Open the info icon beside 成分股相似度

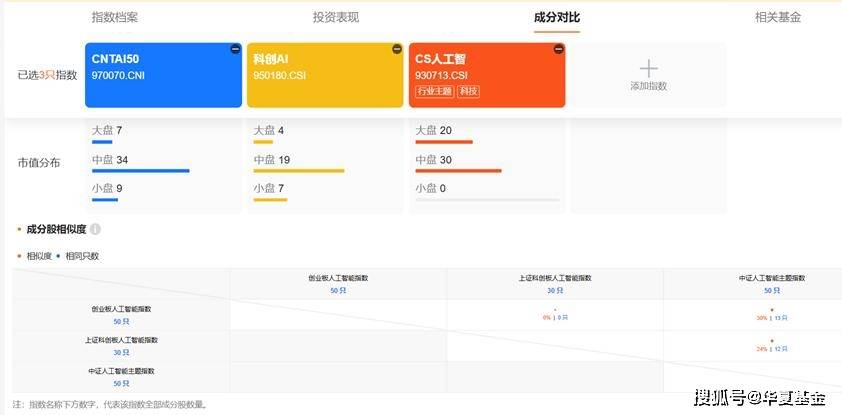pos(95,229)
